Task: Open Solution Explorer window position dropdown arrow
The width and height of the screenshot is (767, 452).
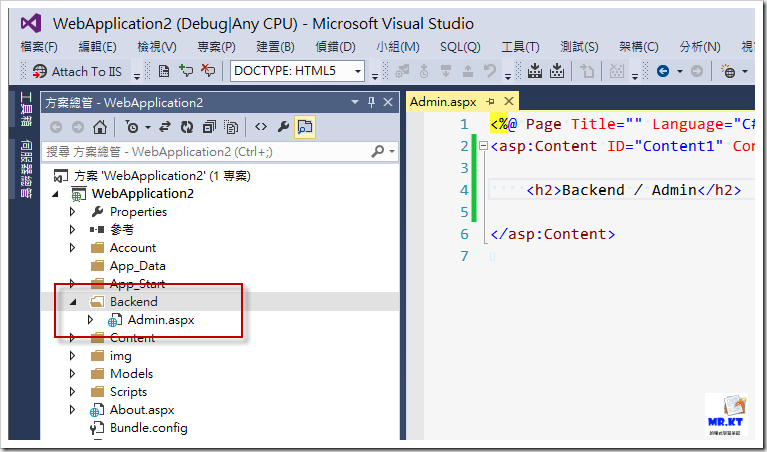Action: pos(355,102)
